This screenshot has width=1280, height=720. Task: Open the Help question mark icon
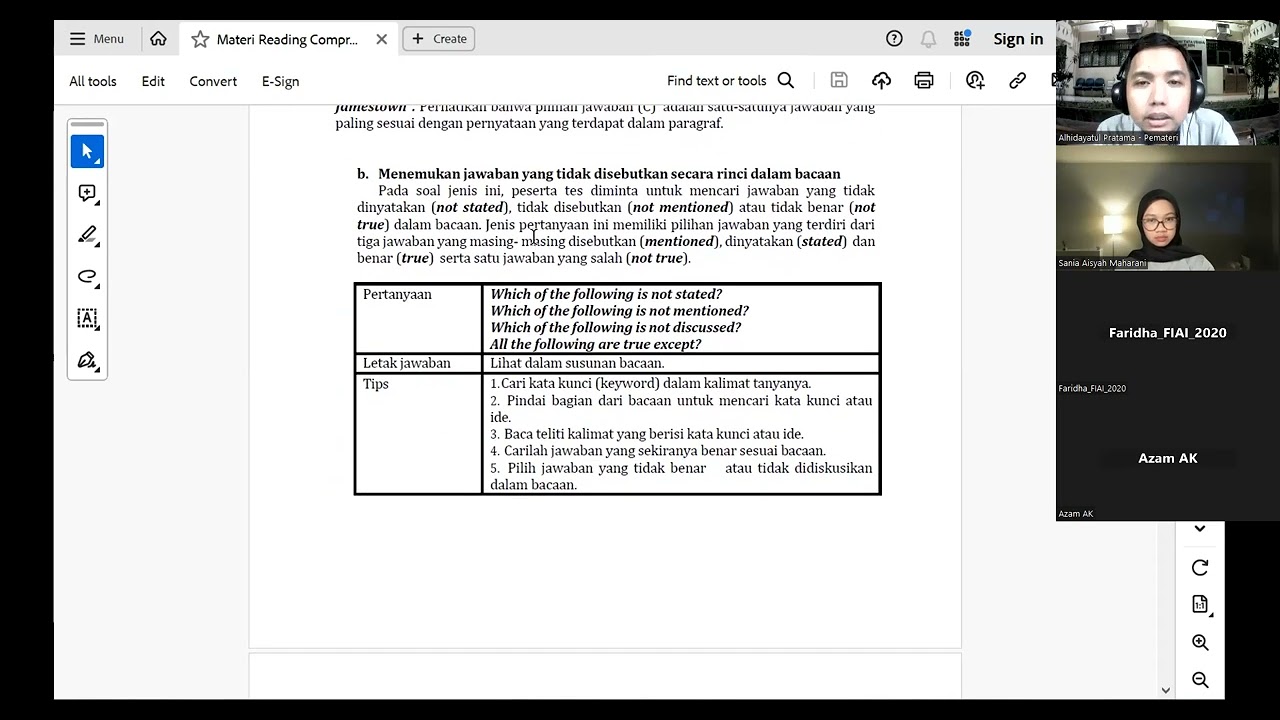coord(894,39)
